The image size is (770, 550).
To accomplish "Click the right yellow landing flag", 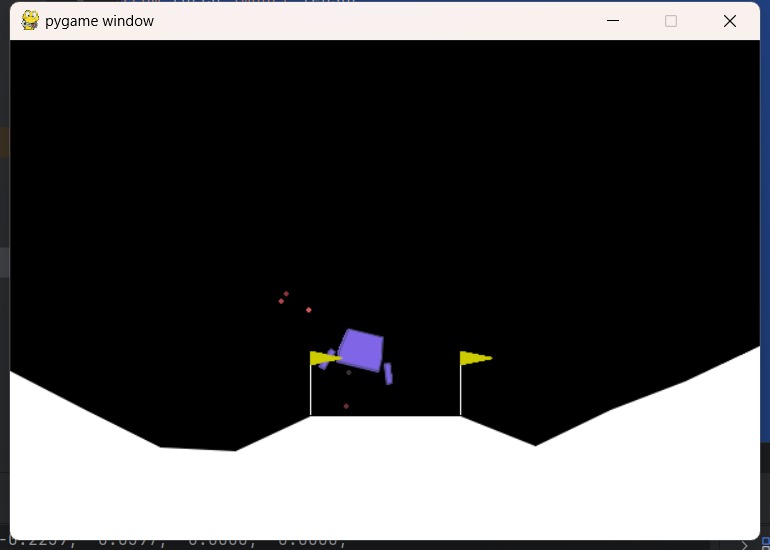I will coord(475,358).
